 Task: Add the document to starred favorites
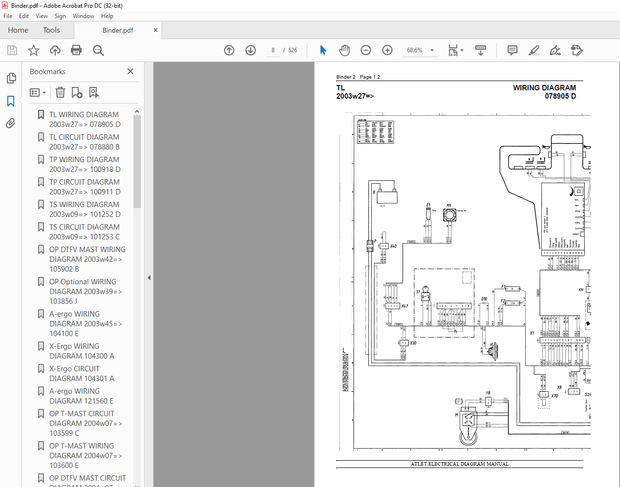(x=34, y=50)
